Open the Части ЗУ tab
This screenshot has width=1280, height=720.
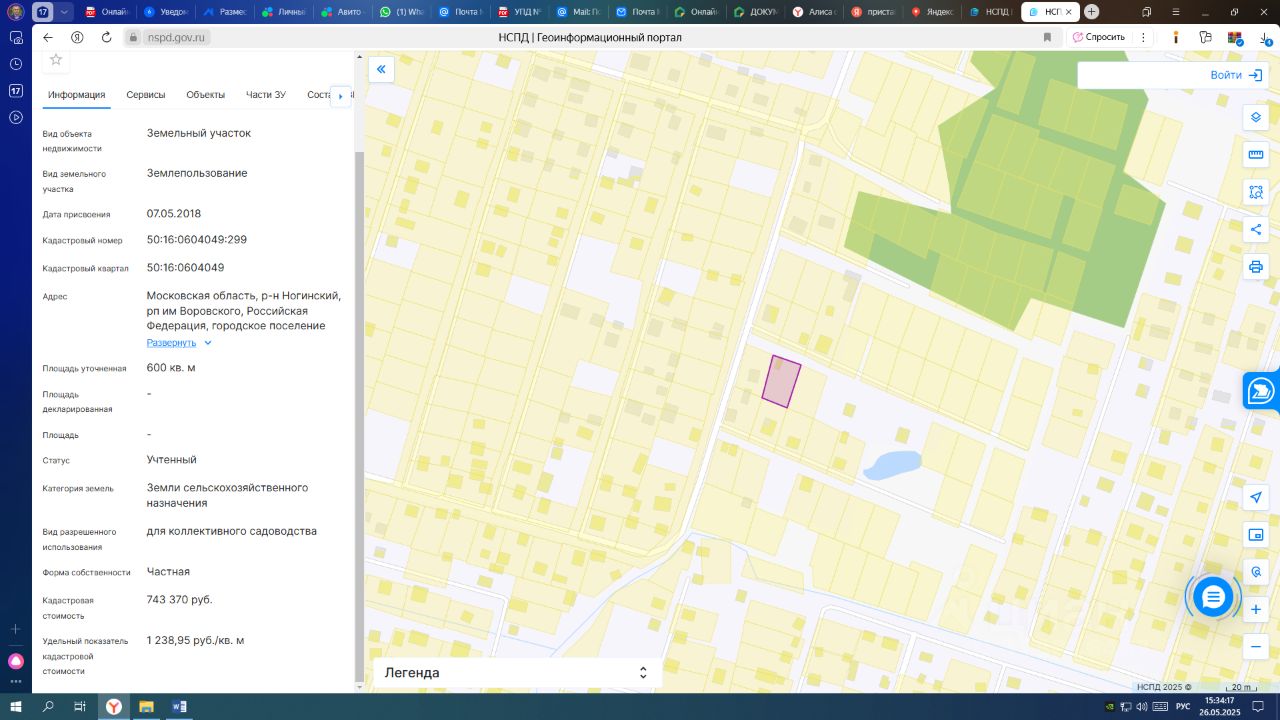tap(266, 95)
